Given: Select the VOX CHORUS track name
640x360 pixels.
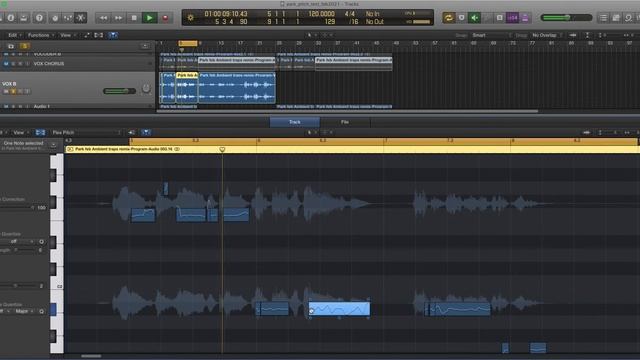Looking at the screenshot, I should [x=49, y=64].
